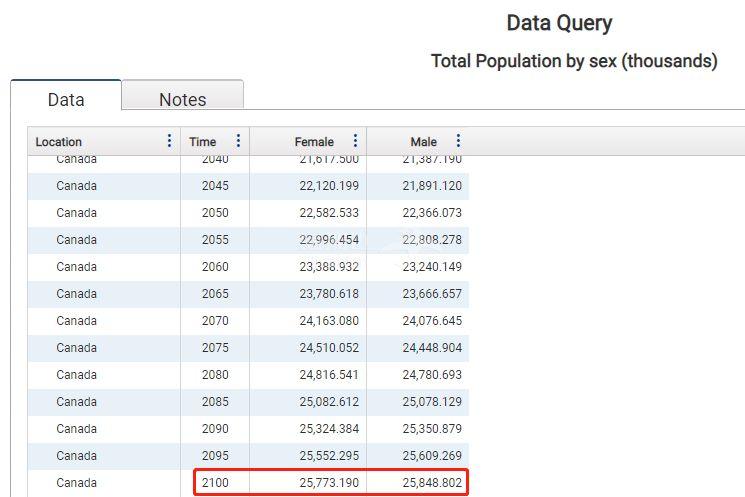Click Canada in the 2085 row

[x=76, y=402]
